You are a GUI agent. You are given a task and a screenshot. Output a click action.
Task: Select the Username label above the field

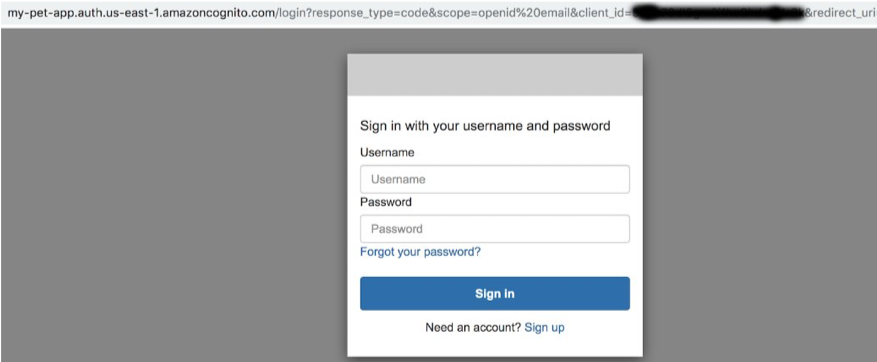coord(387,152)
